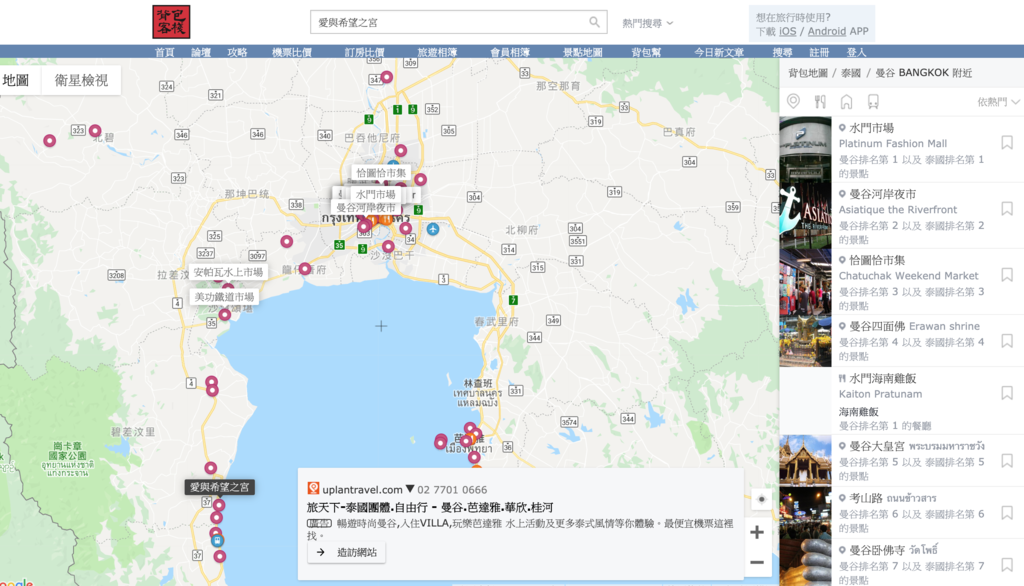
Task: Click the uplantravel.com ad headline
Action: pos(430,507)
